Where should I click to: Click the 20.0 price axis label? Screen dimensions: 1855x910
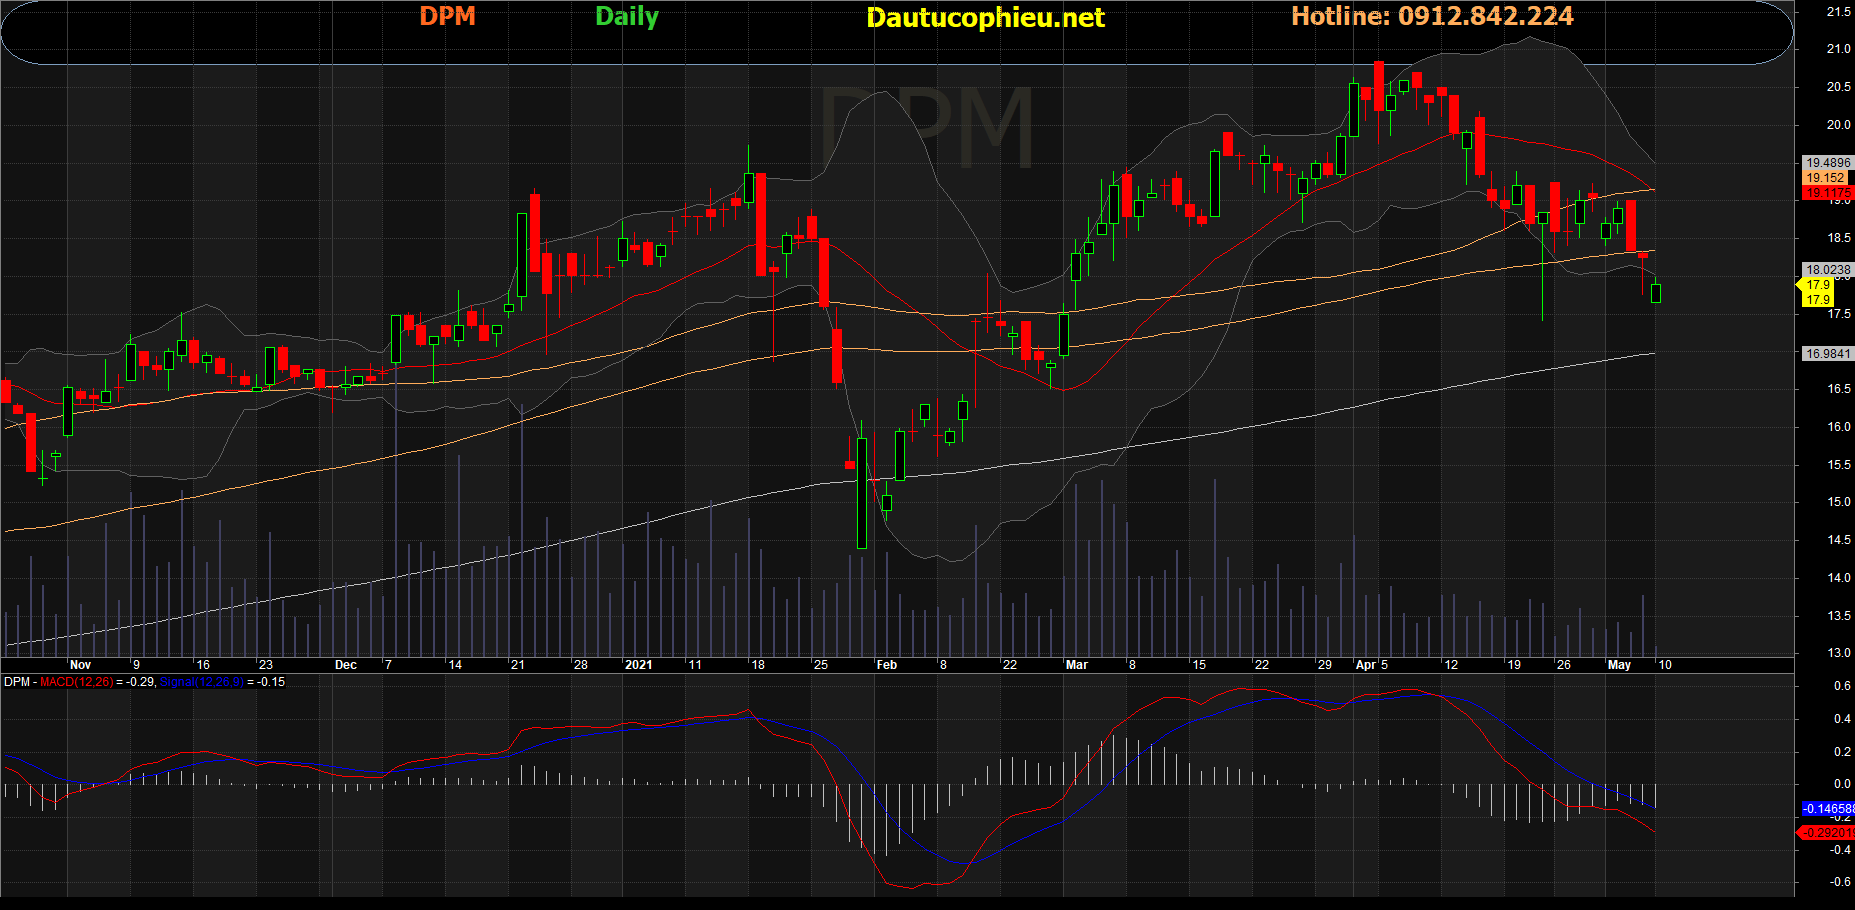(1838, 125)
